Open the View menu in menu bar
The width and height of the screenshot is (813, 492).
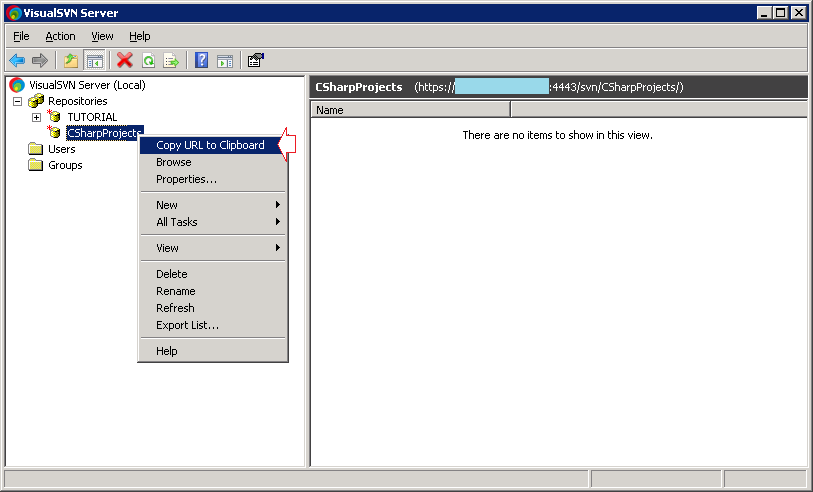102,36
